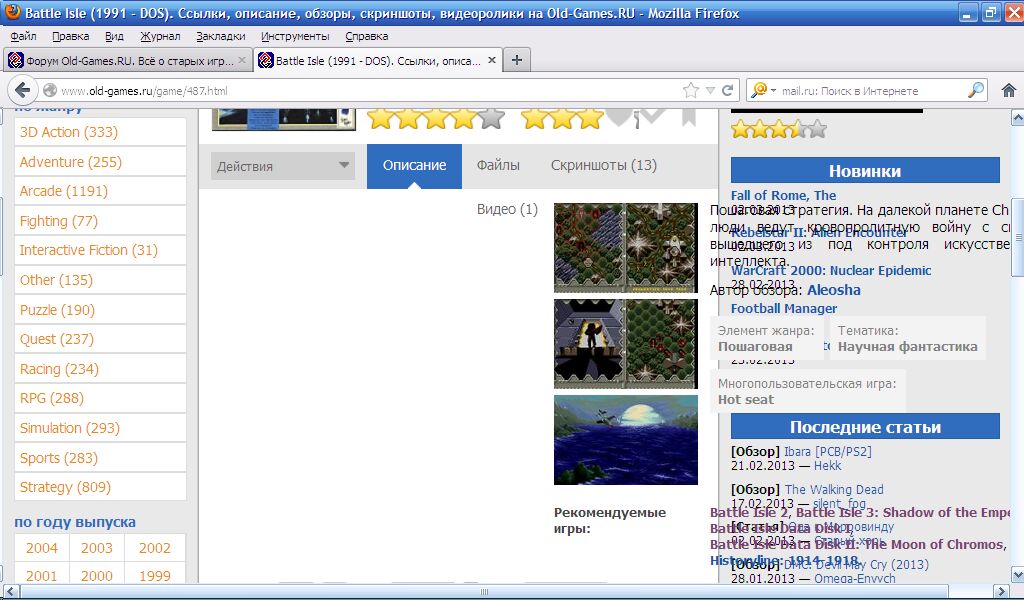The image size is (1024, 600).
Task: Open the Видео (1) tab
Action: tap(507, 209)
